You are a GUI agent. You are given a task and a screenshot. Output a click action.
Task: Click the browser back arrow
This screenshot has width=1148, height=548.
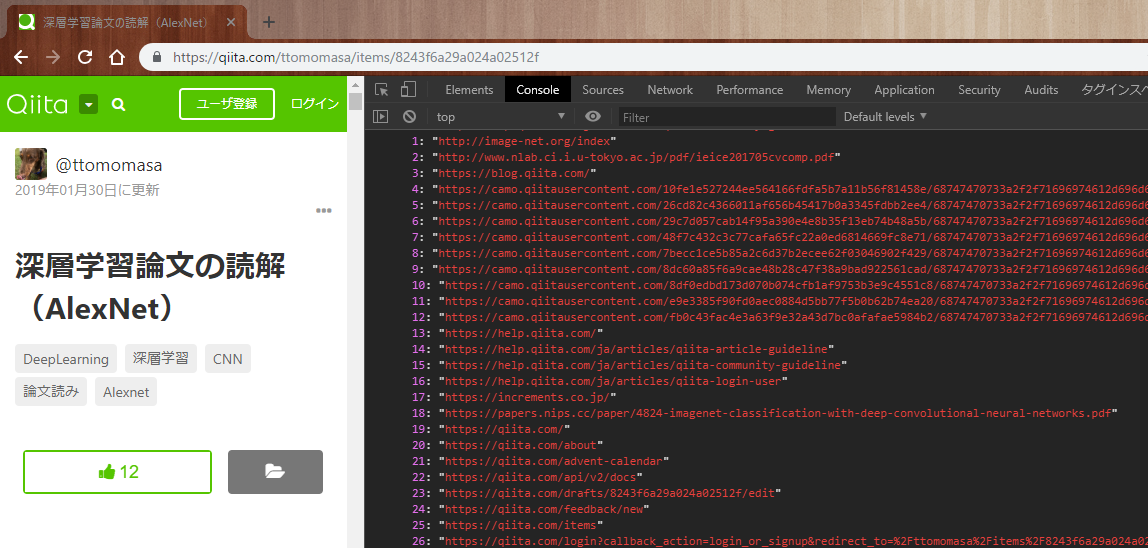pos(20,57)
